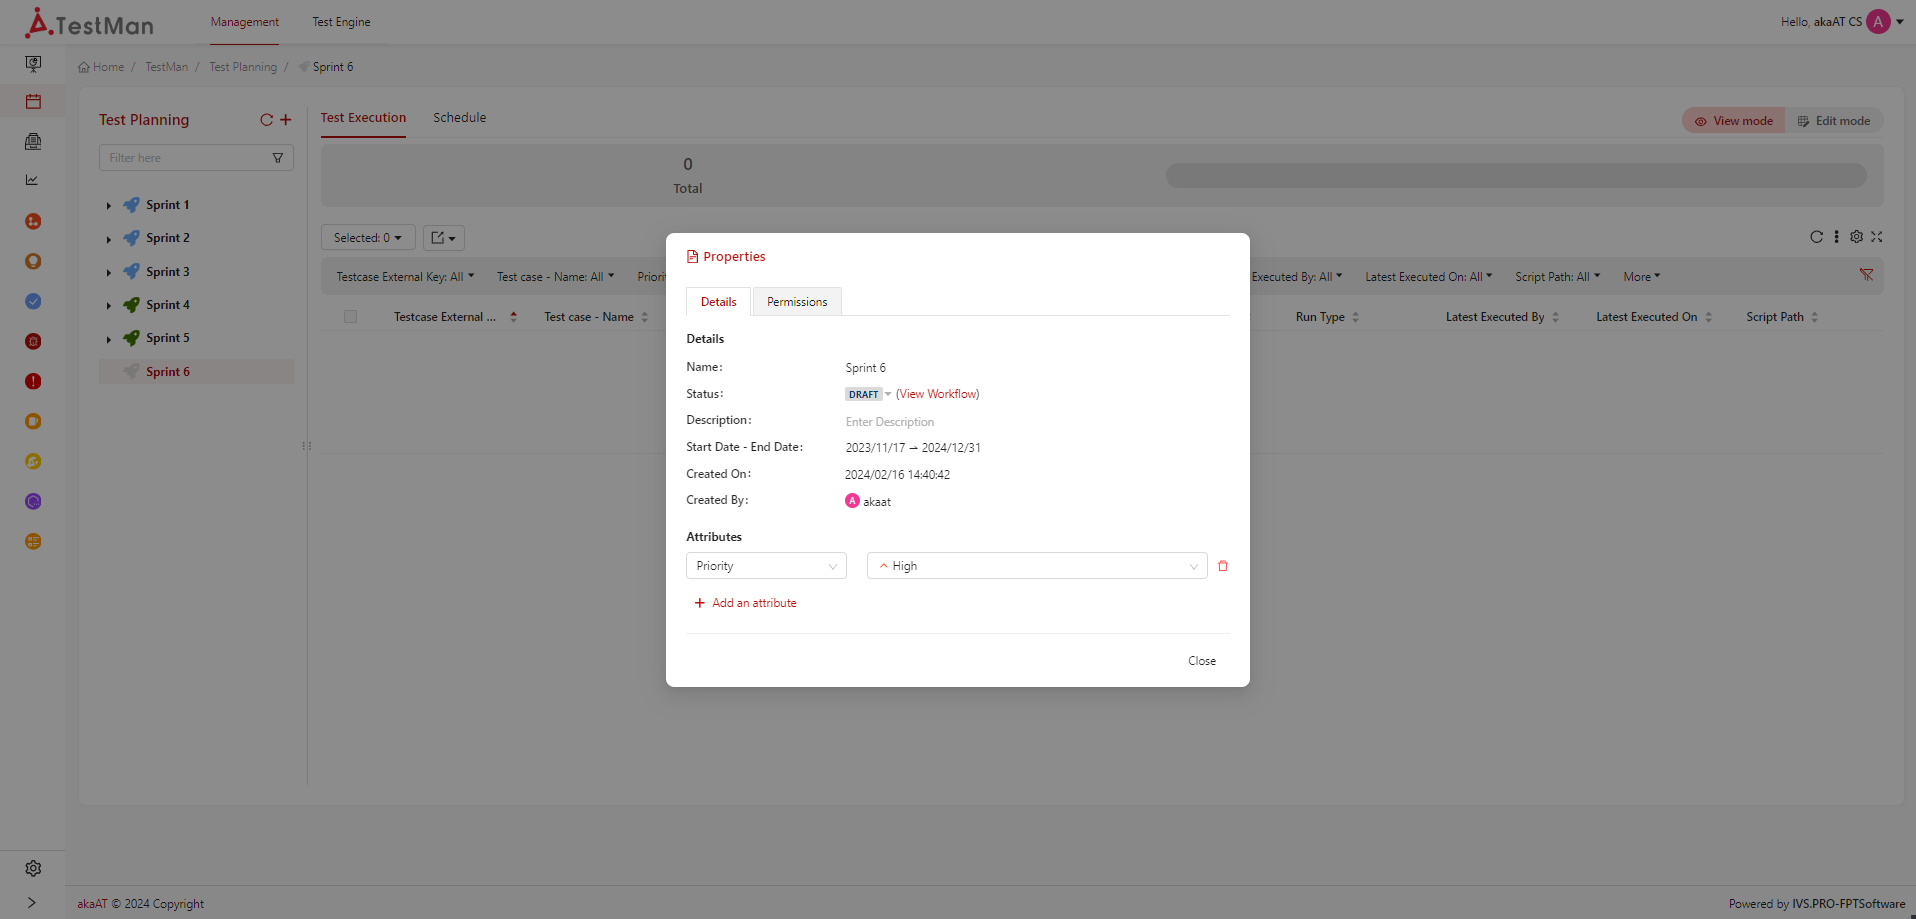Viewport: 1916px width, 919px height.
Task: Select the Details tab
Action: (x=718, y=302)
